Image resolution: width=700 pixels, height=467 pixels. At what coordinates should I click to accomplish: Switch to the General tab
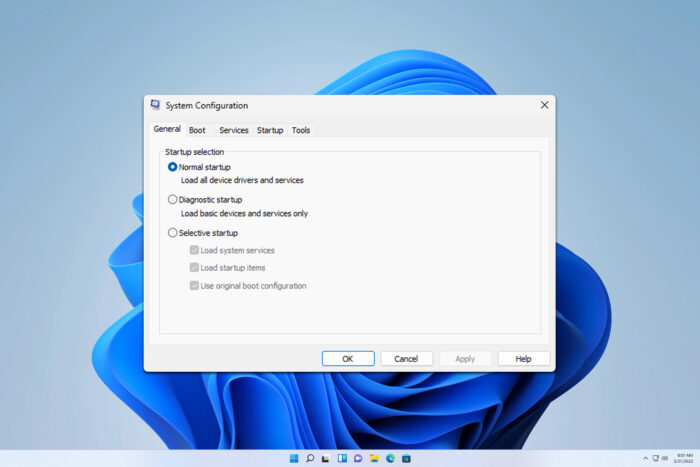(167, 129)
